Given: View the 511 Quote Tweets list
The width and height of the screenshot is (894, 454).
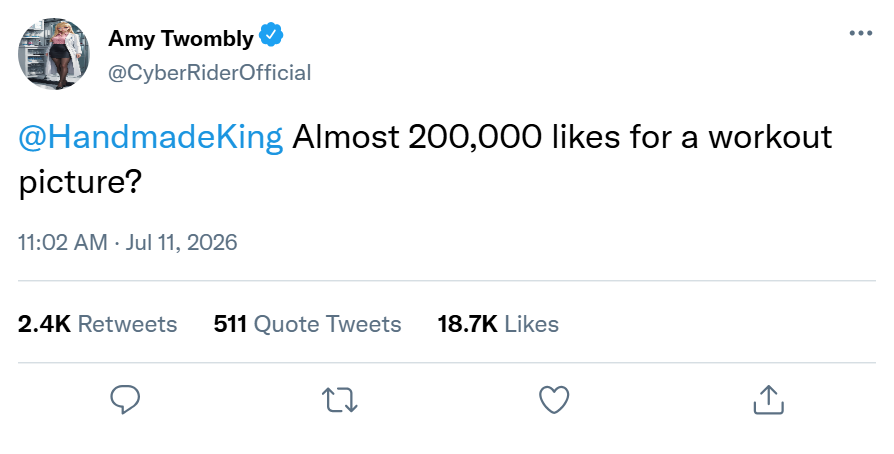Looking at the screenshot, I should click(x=307, y=324).
